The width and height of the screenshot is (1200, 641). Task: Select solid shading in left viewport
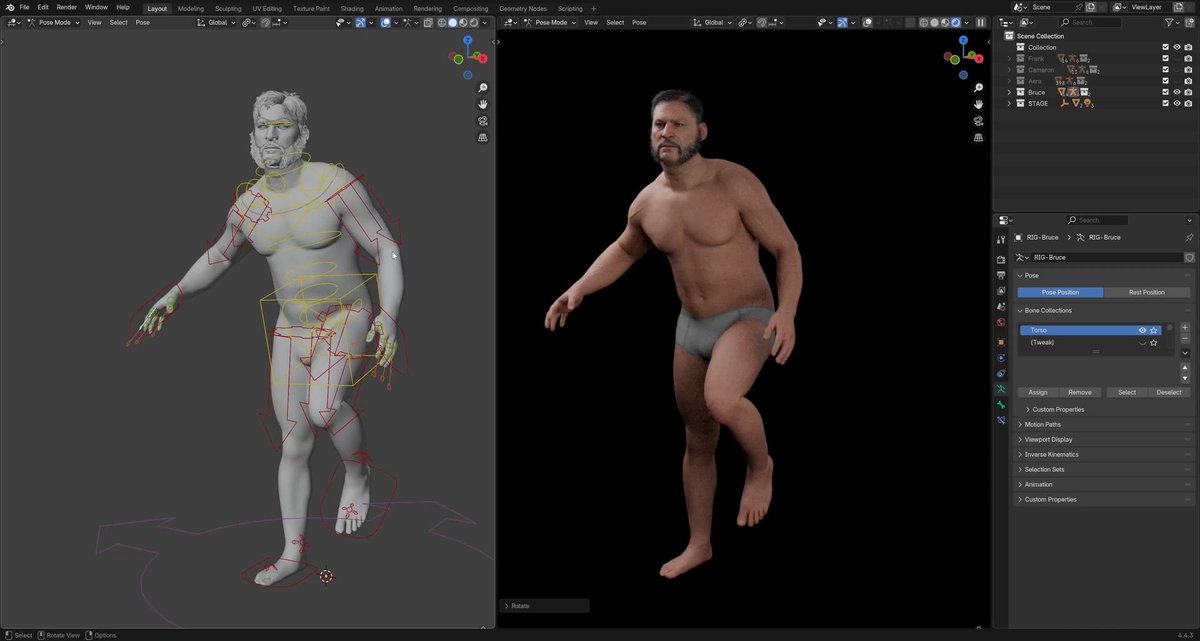453,22
